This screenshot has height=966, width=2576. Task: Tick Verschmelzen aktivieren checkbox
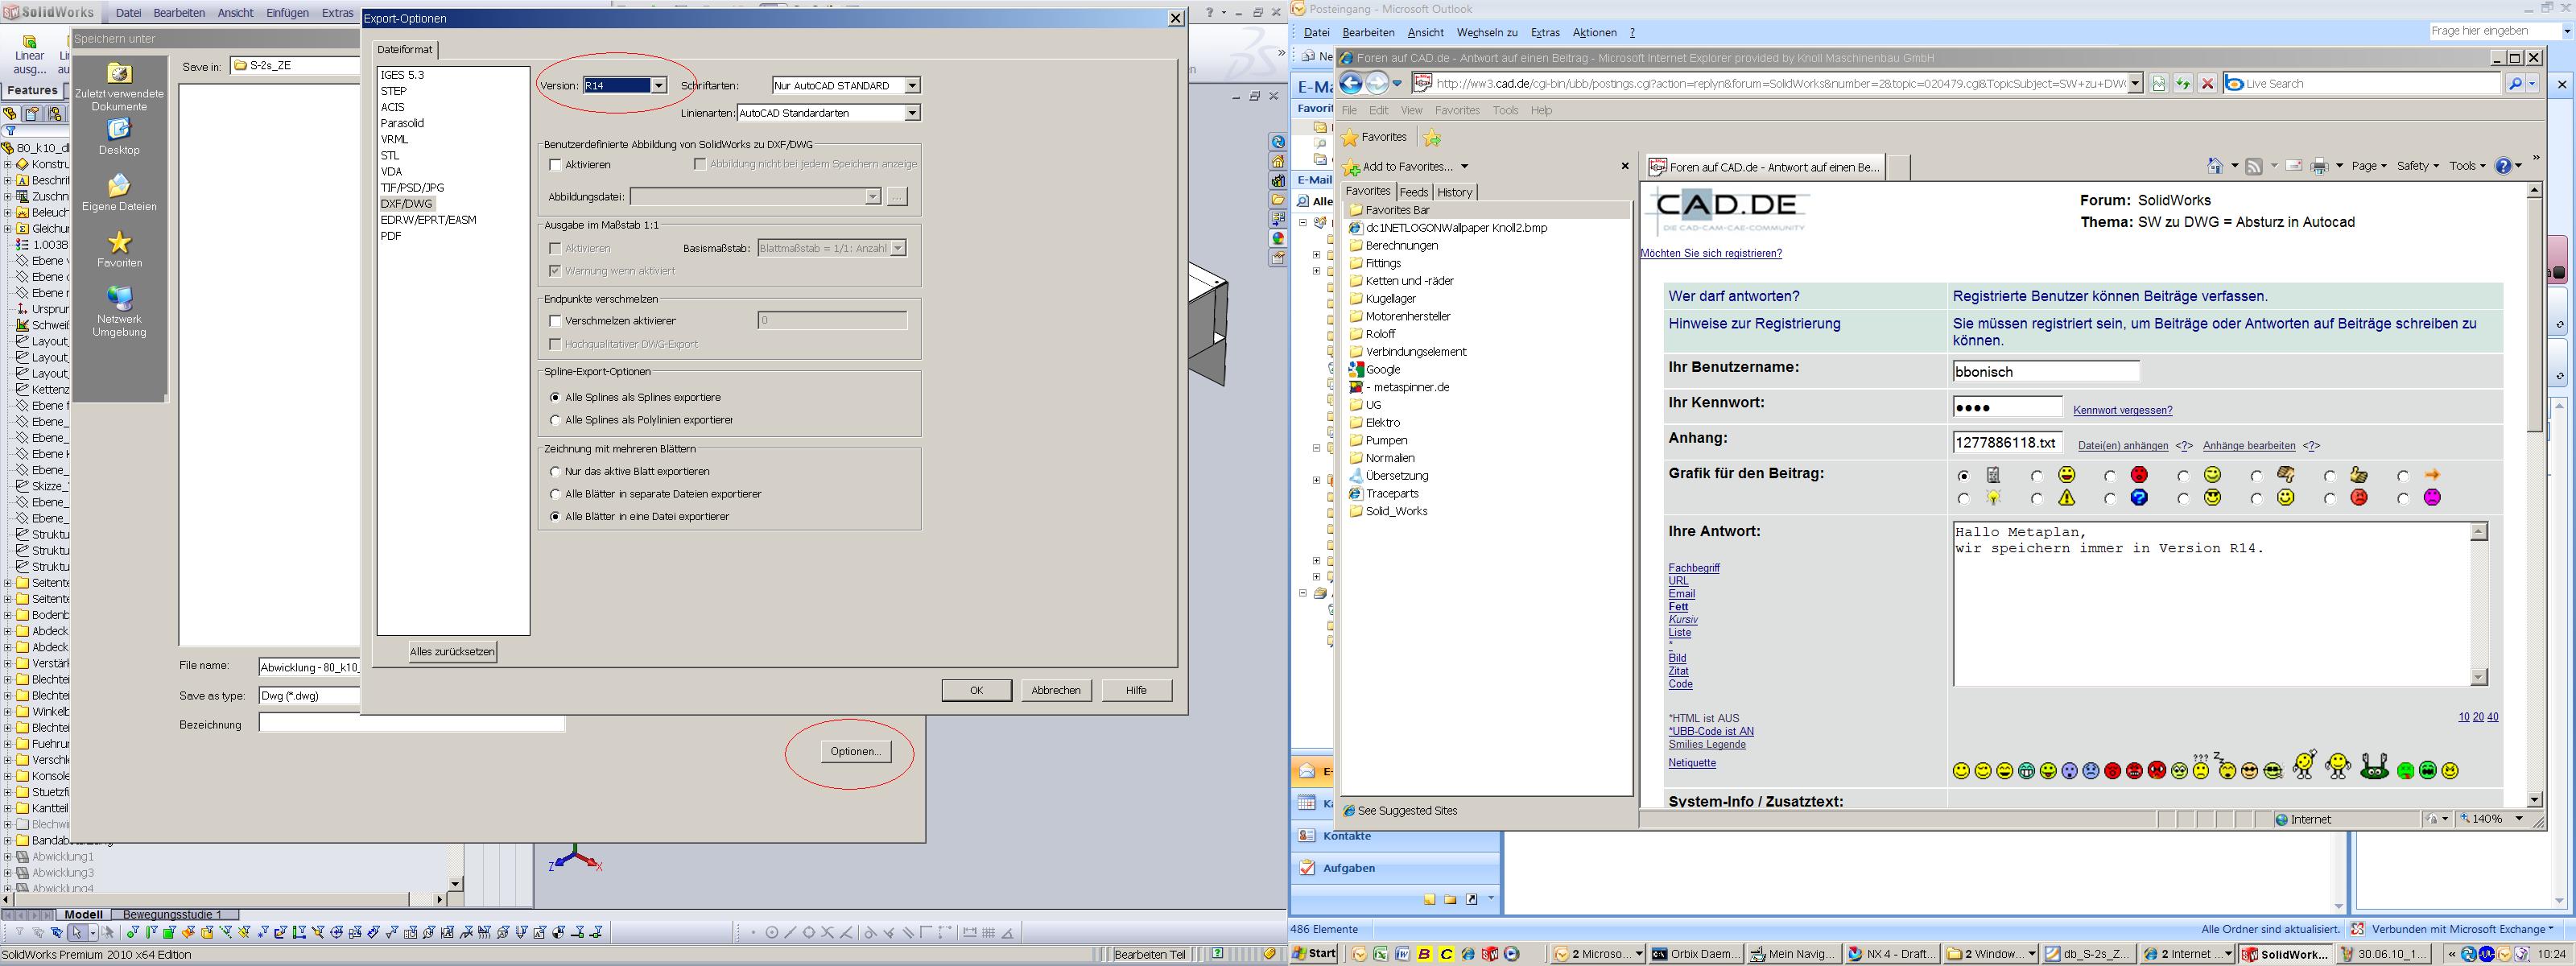556,321
